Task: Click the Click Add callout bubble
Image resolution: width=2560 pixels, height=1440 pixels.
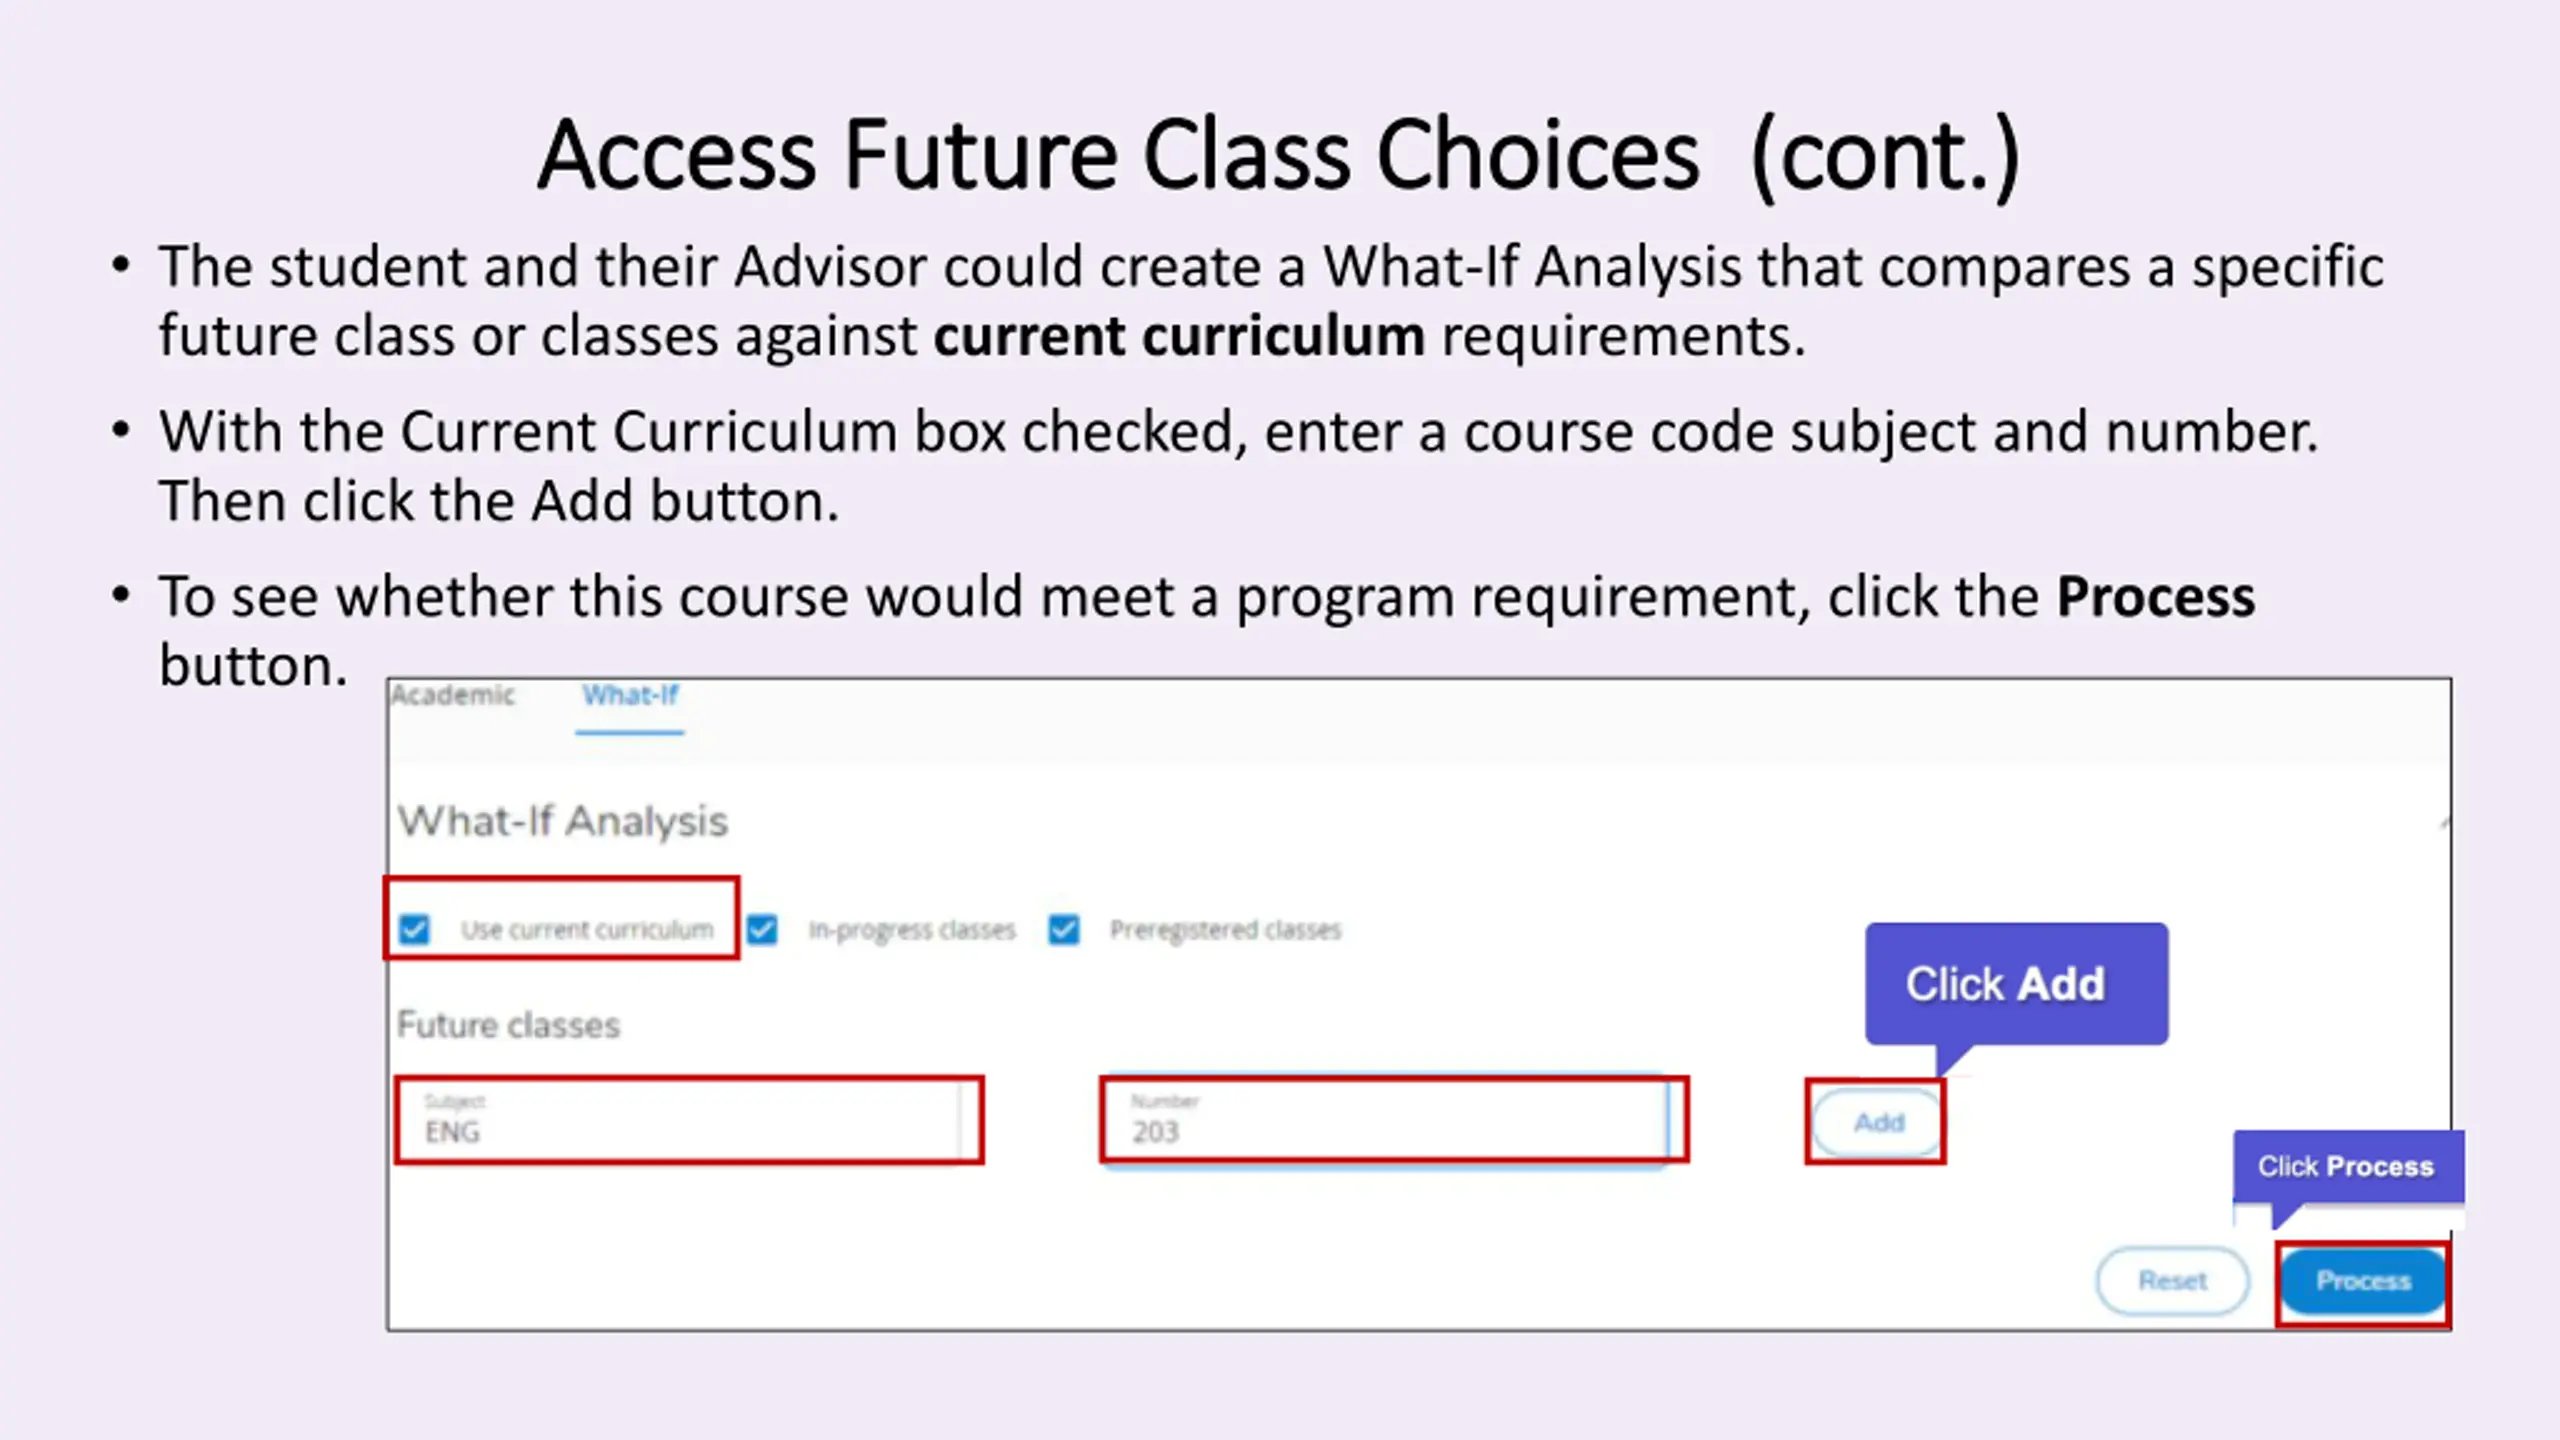Action: 2016,984
